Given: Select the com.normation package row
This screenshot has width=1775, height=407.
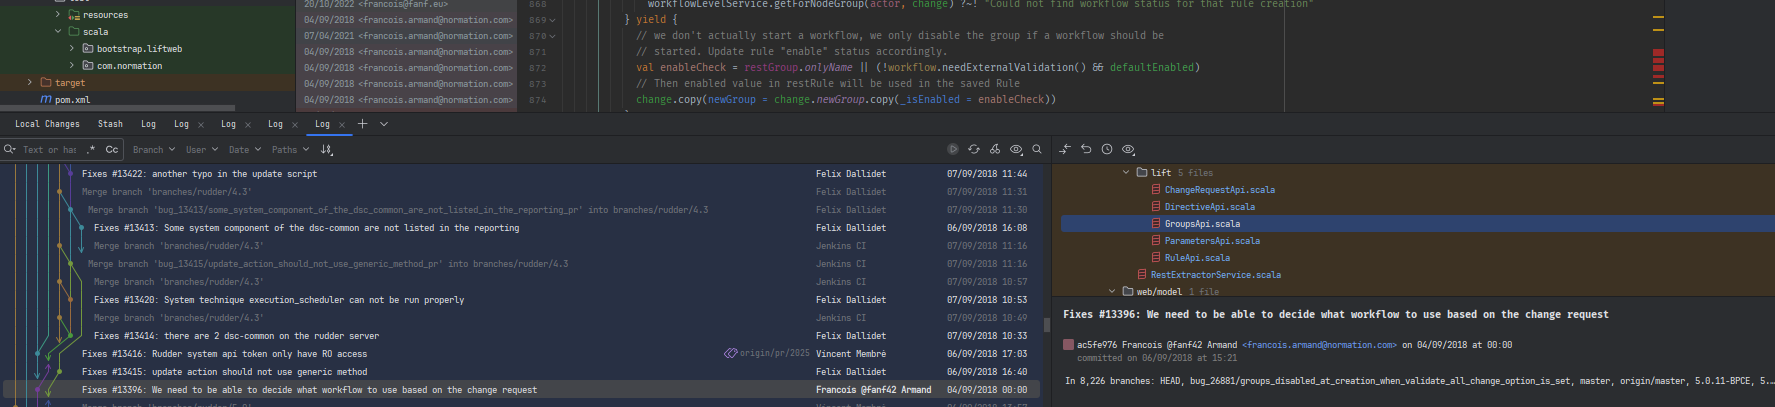Looking at the screenshot, I should point(148,65).
